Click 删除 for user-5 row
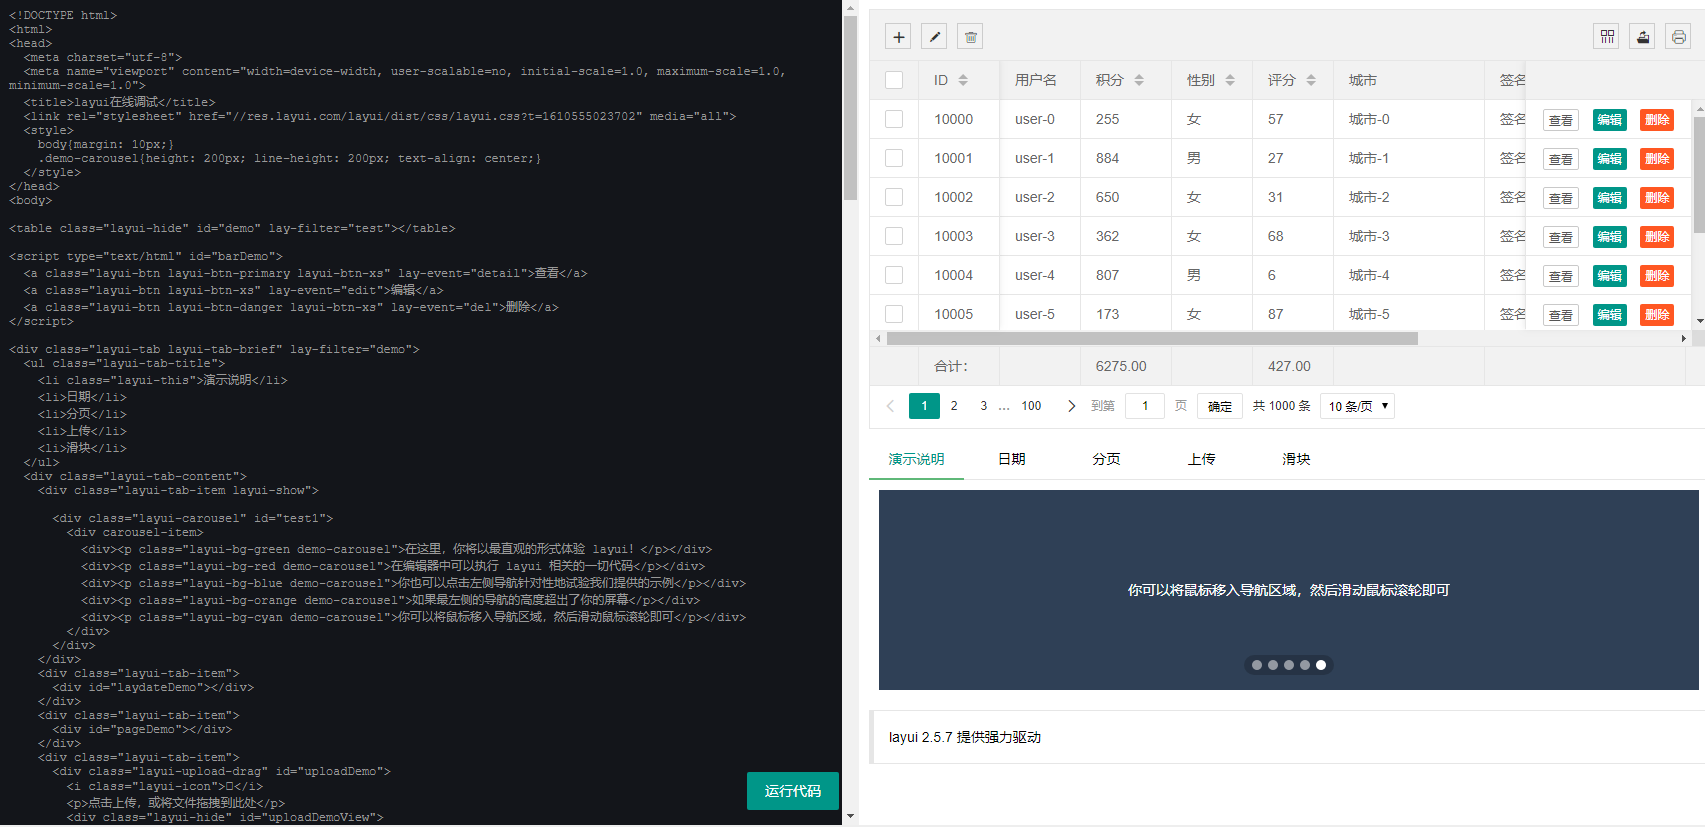 (1657, 315)
